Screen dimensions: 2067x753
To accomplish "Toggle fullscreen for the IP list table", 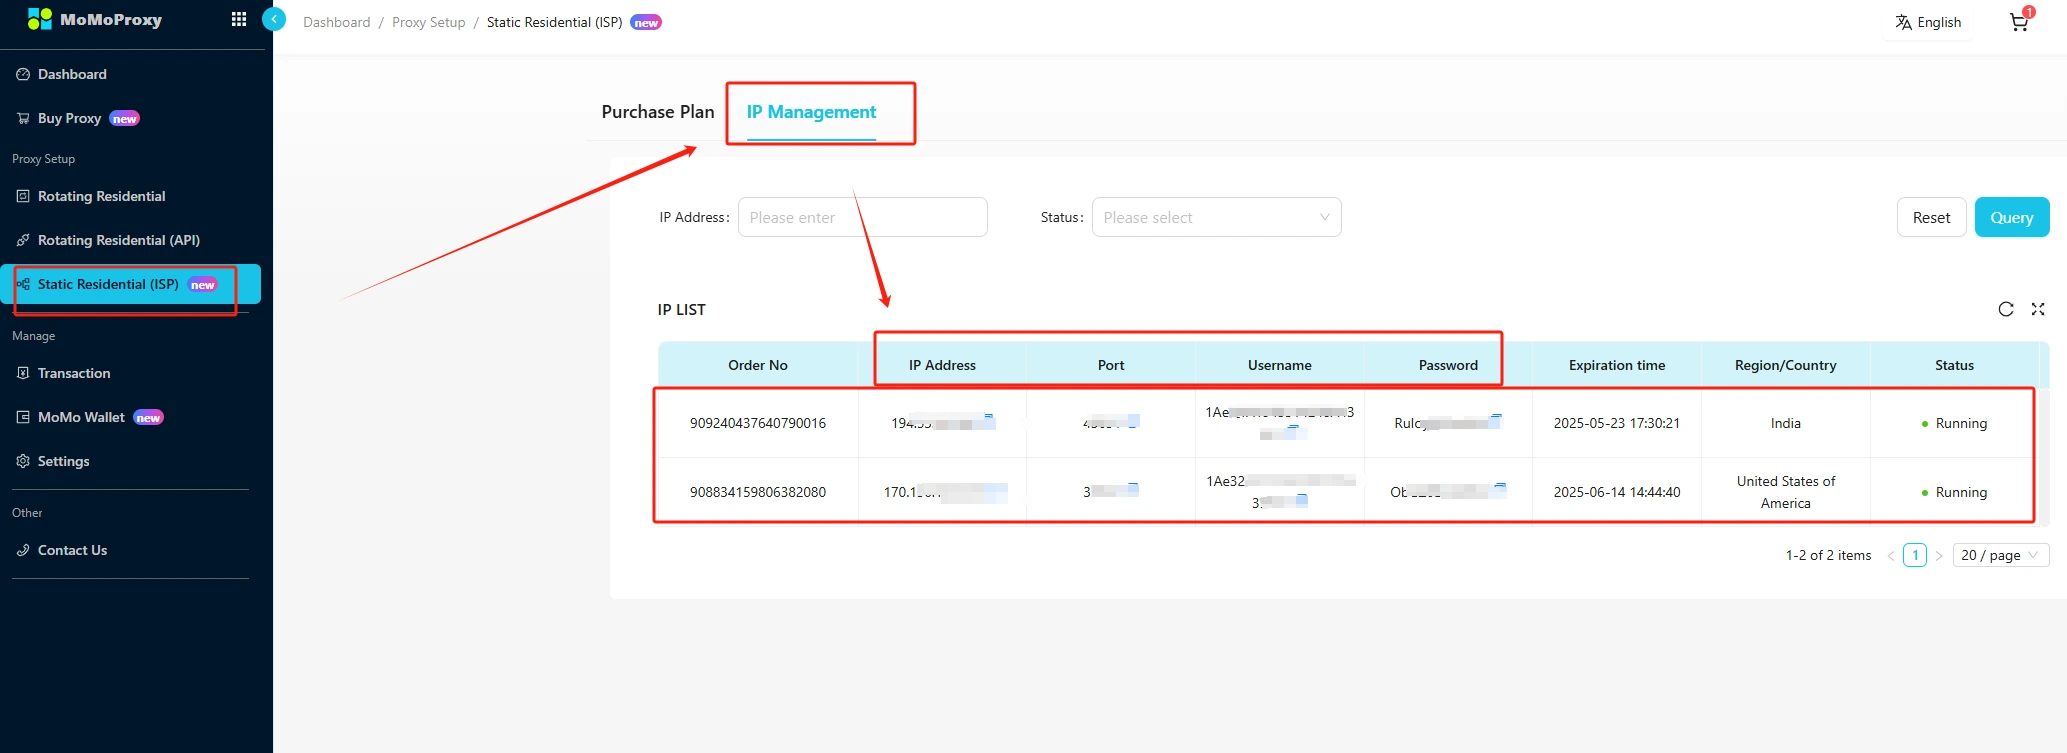I will [2037, 309].
